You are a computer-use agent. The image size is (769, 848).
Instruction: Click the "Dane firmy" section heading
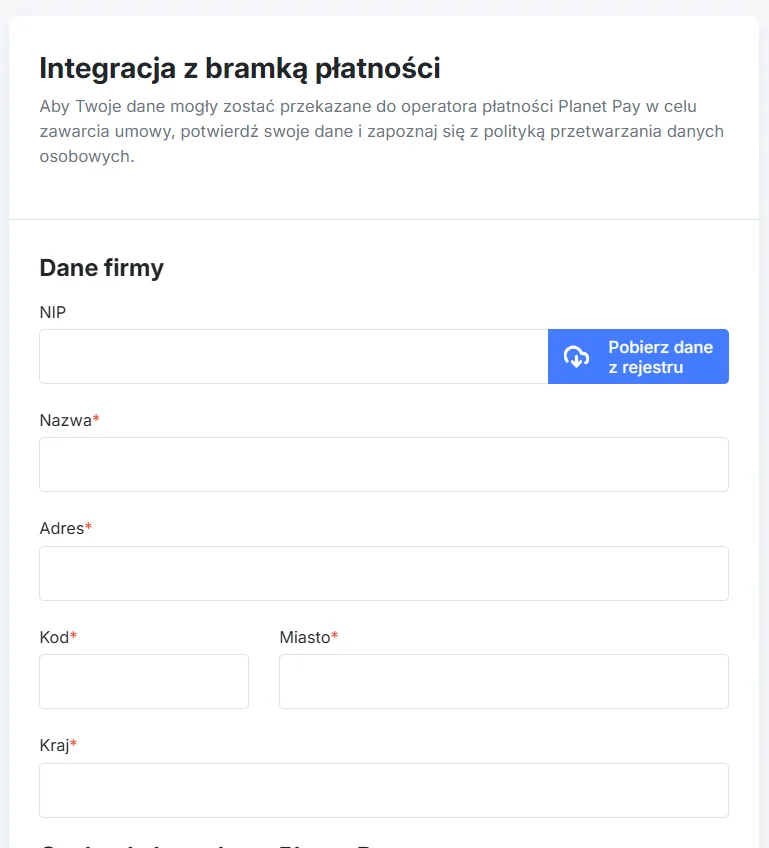pos(100,267)
